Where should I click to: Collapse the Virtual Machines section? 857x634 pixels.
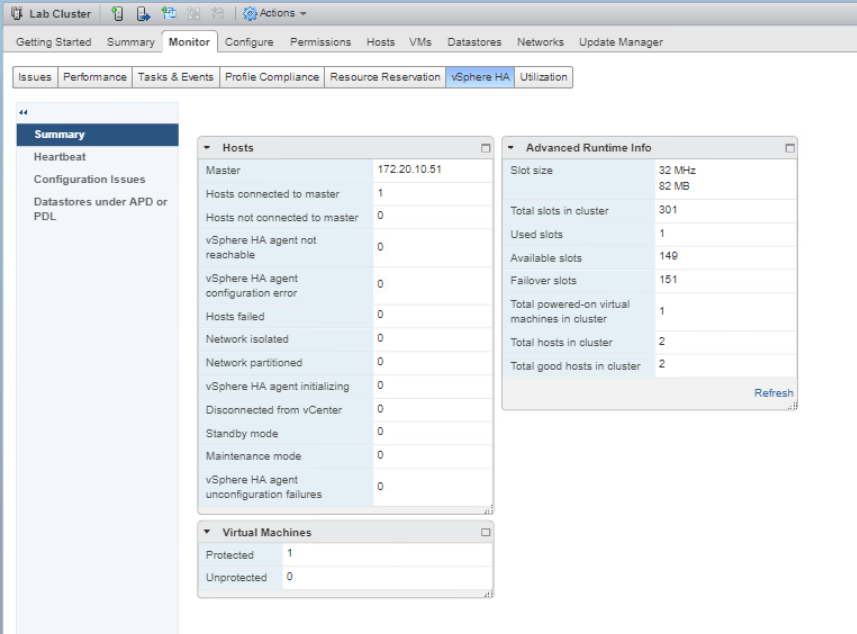tap(207, 533)
